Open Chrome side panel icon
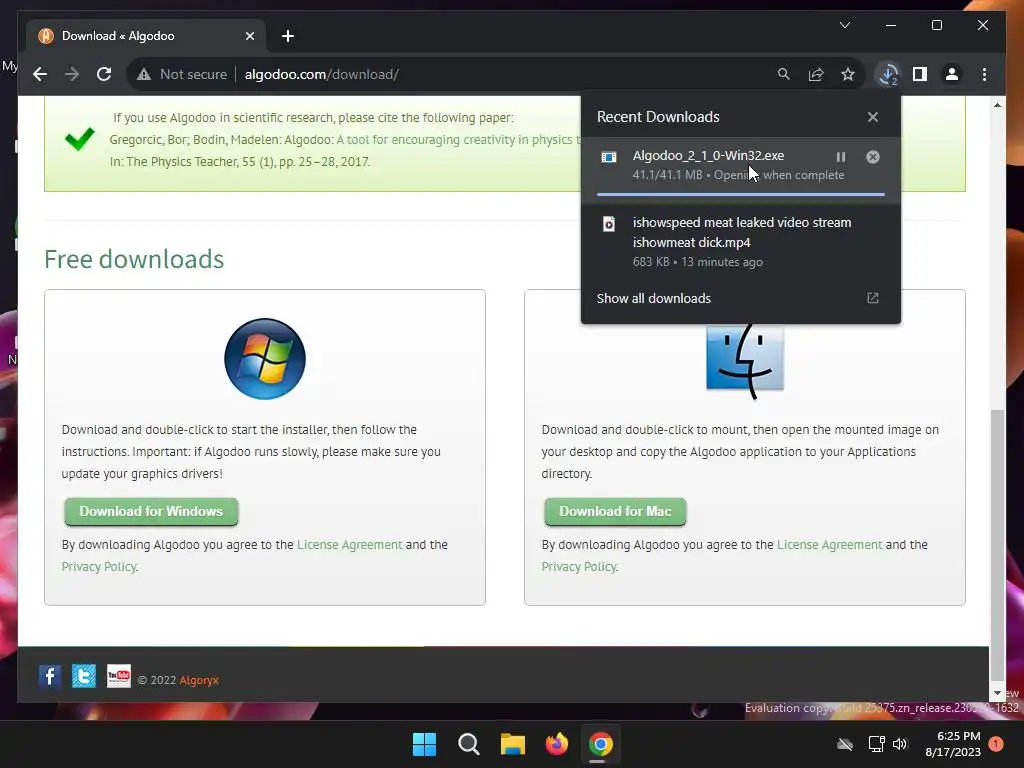 920,74
